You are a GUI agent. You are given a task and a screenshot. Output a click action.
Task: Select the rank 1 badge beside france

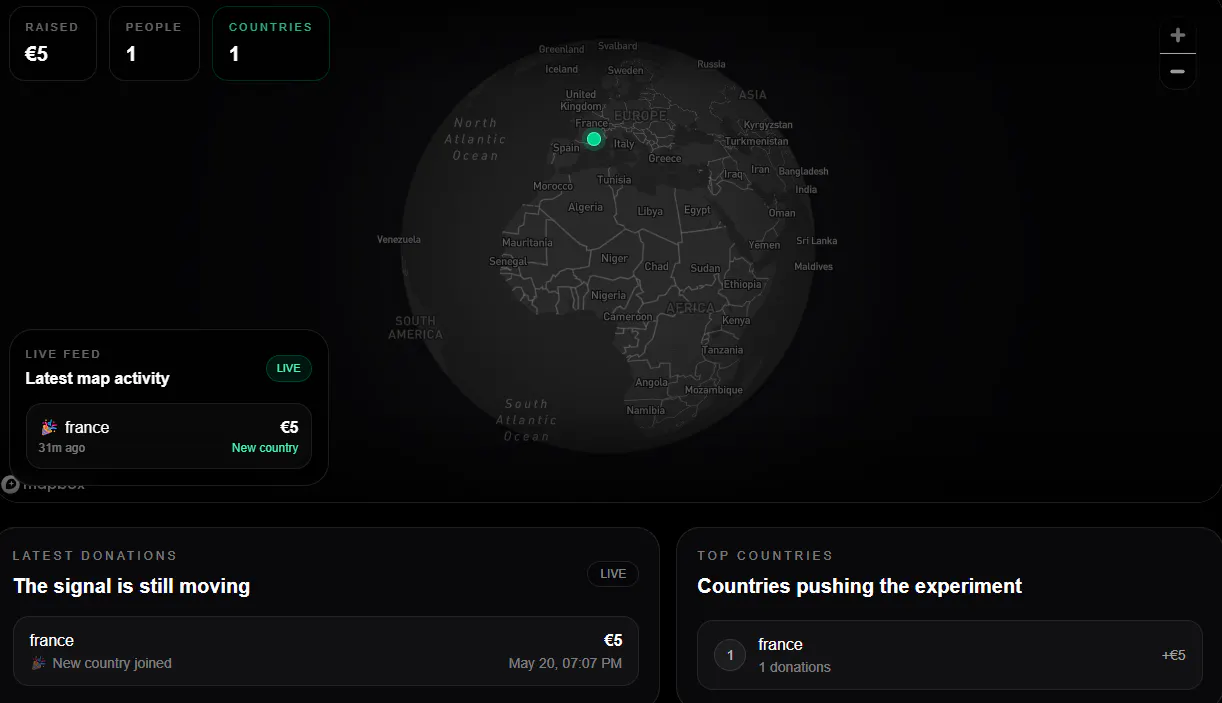pyautogui.click(x=730, y=655)
